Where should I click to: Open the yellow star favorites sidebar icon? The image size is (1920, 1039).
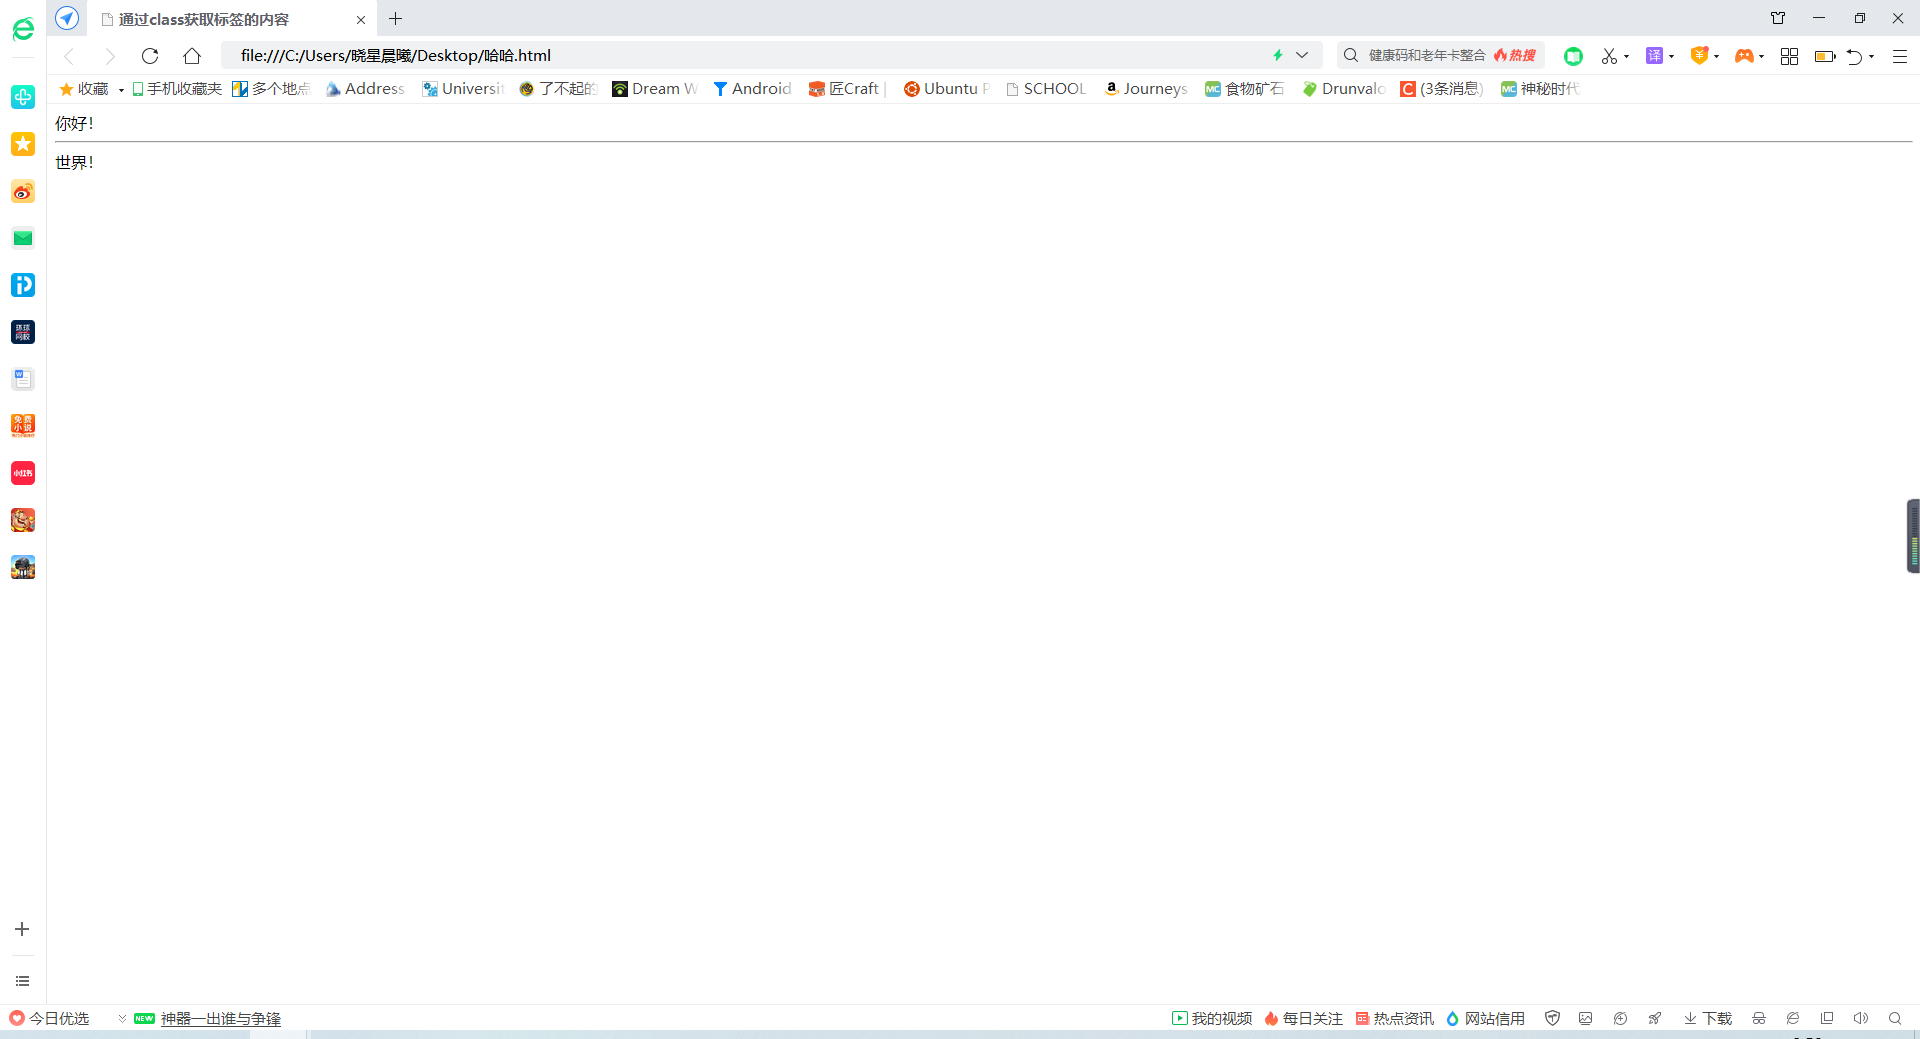23,144
